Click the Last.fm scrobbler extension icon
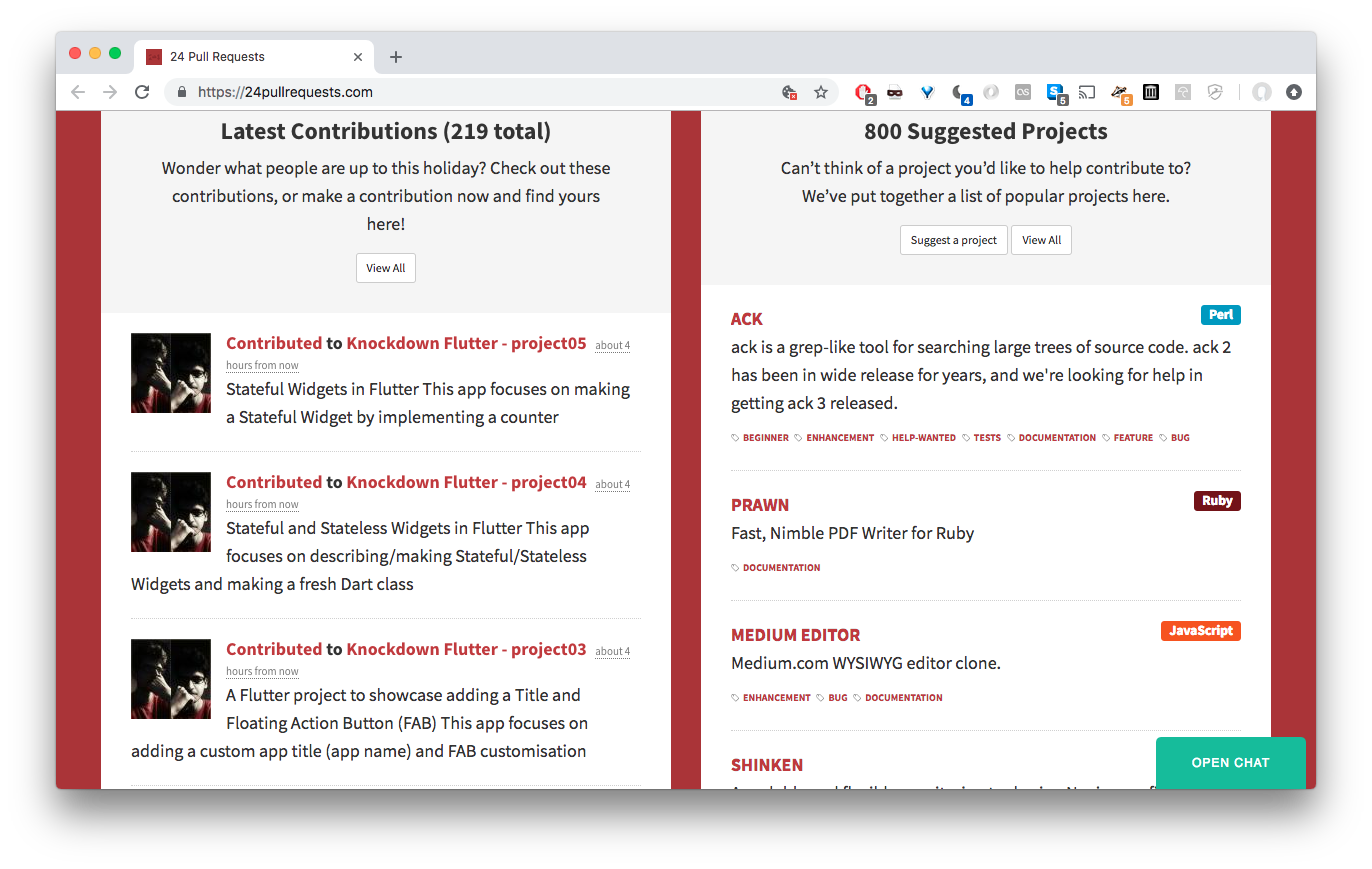This screenshot has width=1372, height=869. pyautogui.click(x=1023, y=92)
